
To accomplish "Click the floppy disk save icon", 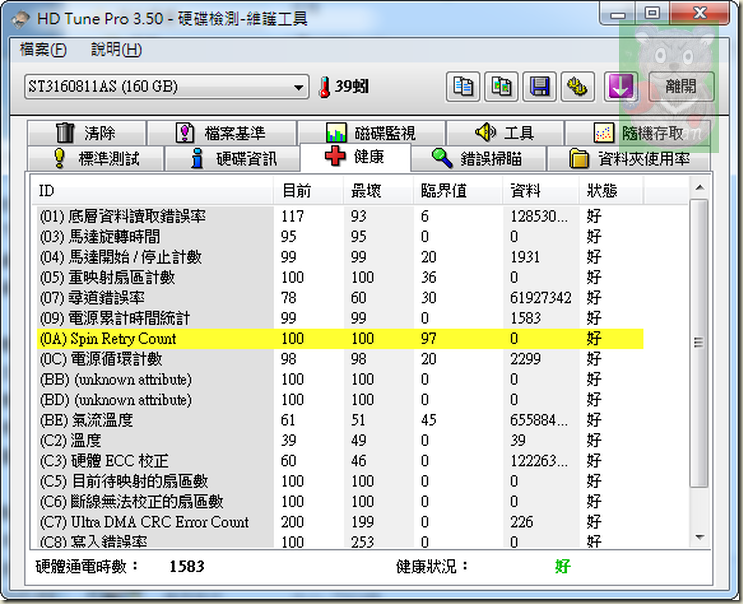I will (x=540, y=87).
